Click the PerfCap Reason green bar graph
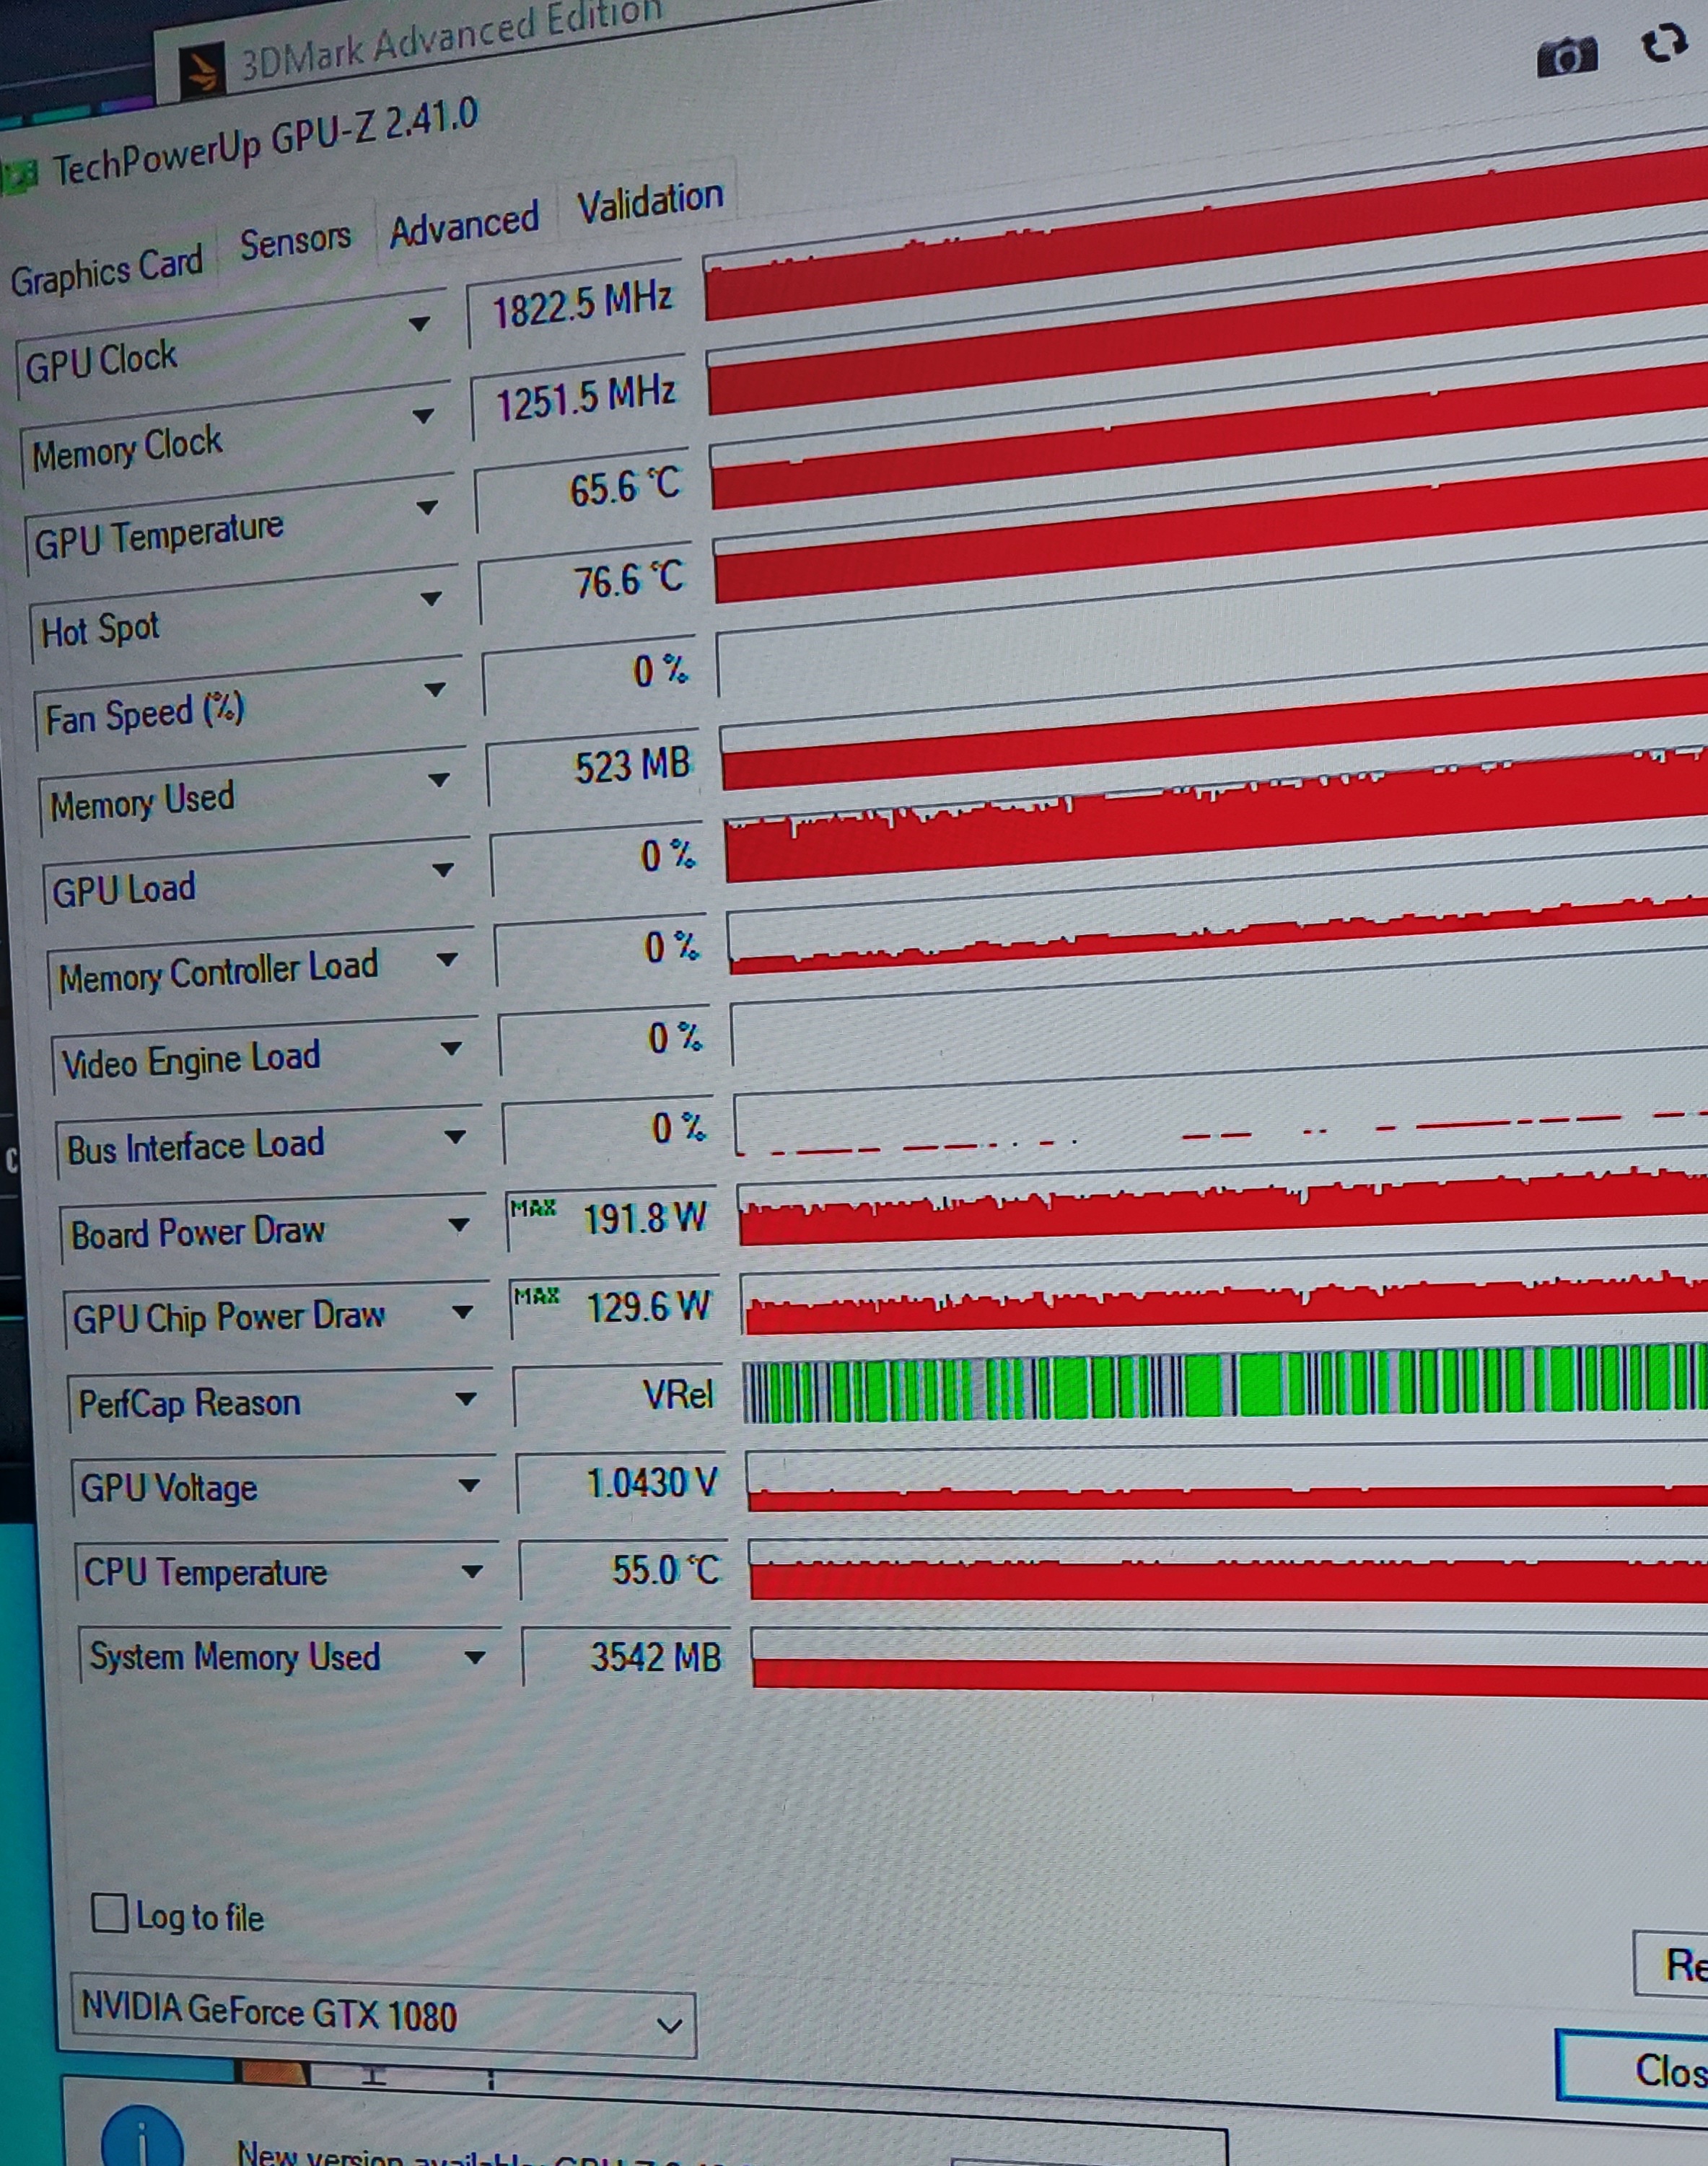 coord(1225,1384)
